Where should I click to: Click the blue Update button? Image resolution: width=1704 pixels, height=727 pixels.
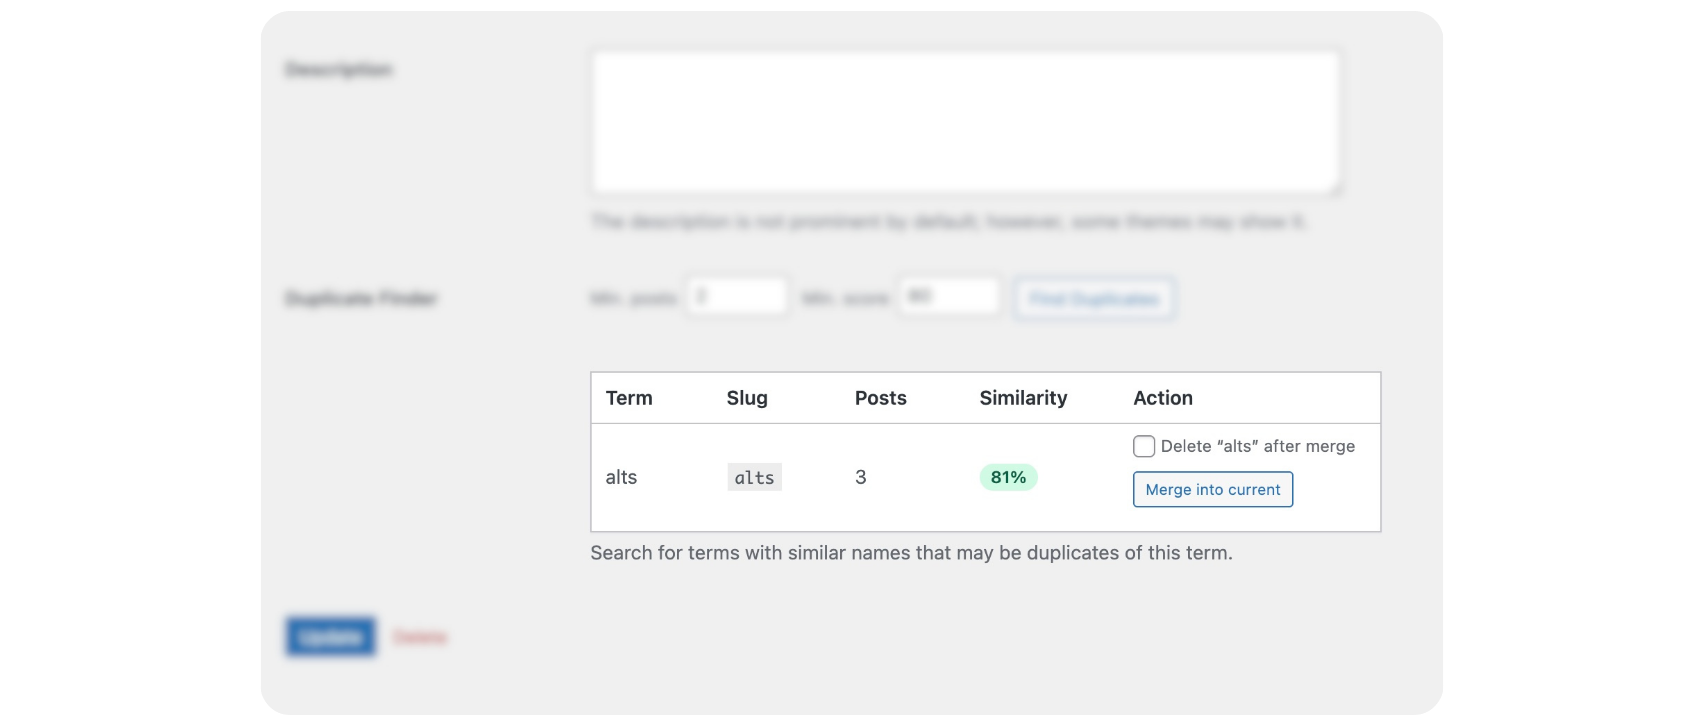click(330, 637)
